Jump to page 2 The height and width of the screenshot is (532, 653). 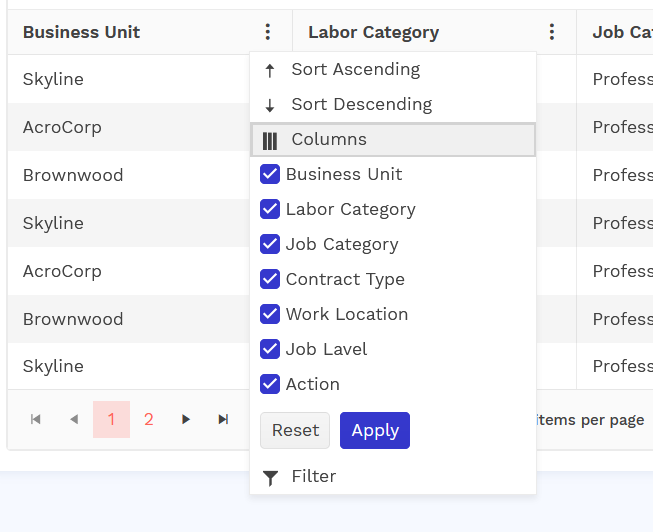click(149, 419)
